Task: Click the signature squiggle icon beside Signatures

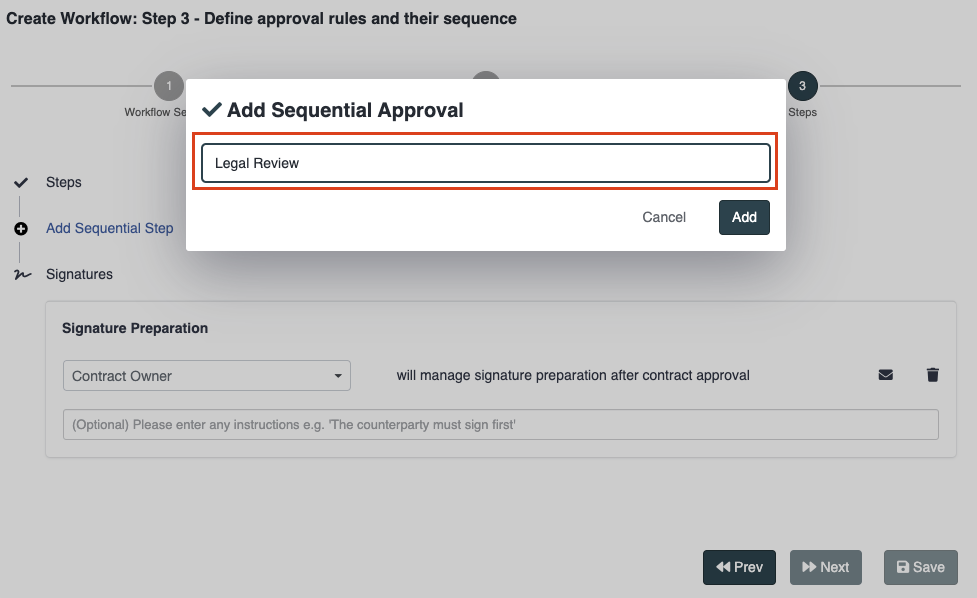Action: (21, 275)
